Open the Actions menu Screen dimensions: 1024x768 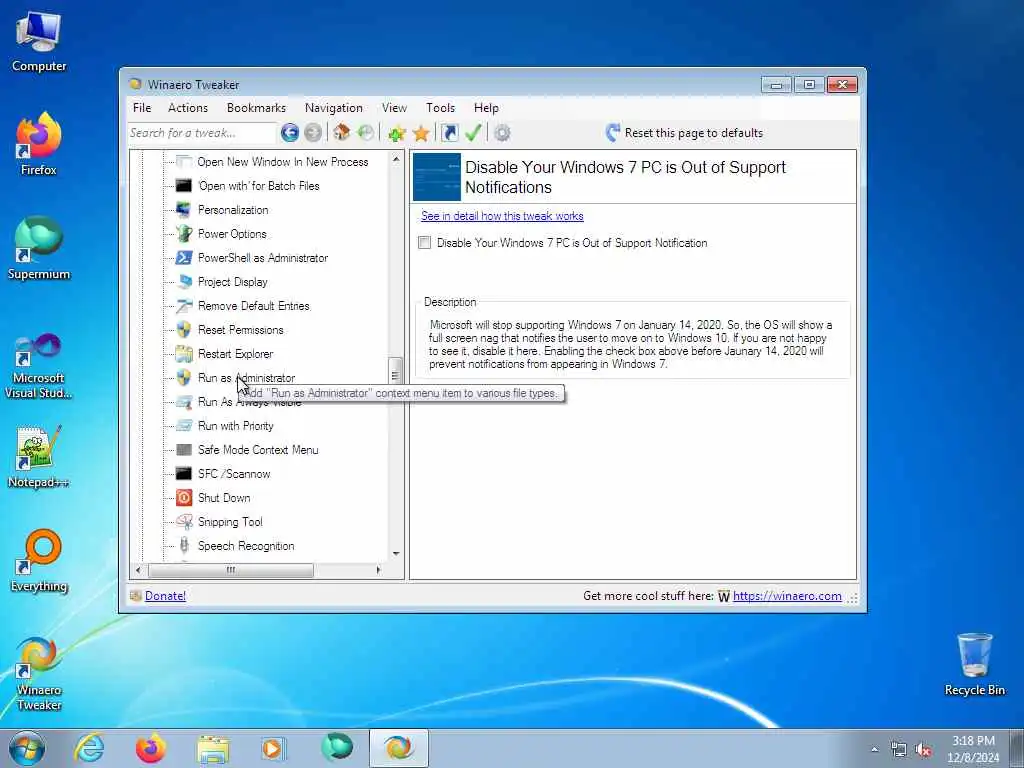(188, 108)
